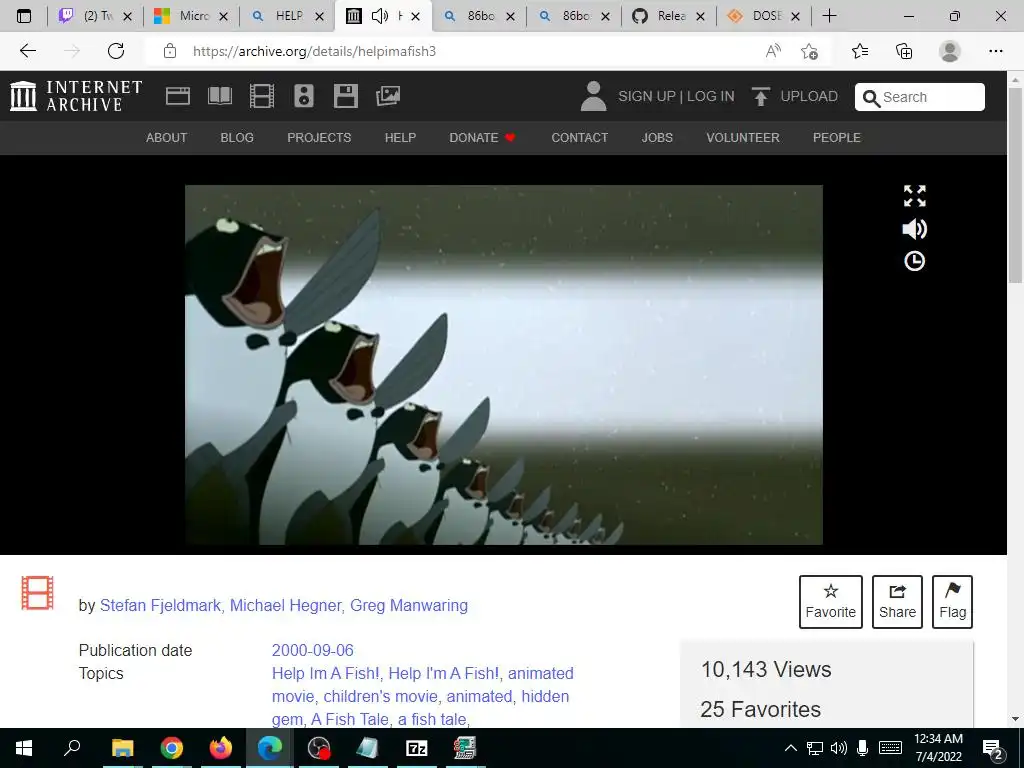This screenshot has width=1024, height=768.
Task: Click the UPLOAD link text
Action: pos(809,97)
